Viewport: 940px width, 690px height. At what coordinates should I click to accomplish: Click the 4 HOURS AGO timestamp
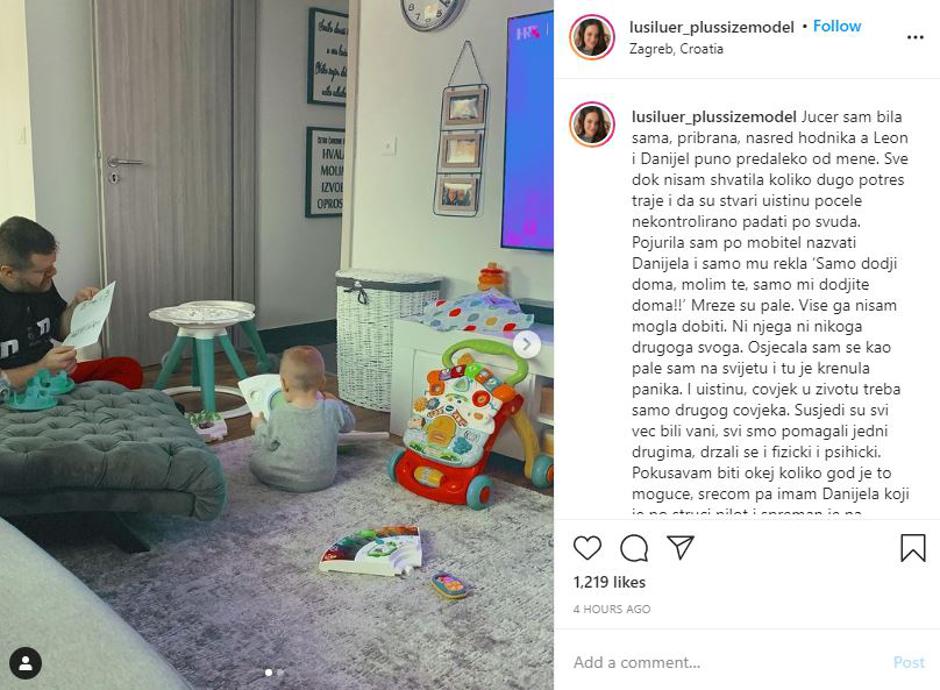click(611, 609)
